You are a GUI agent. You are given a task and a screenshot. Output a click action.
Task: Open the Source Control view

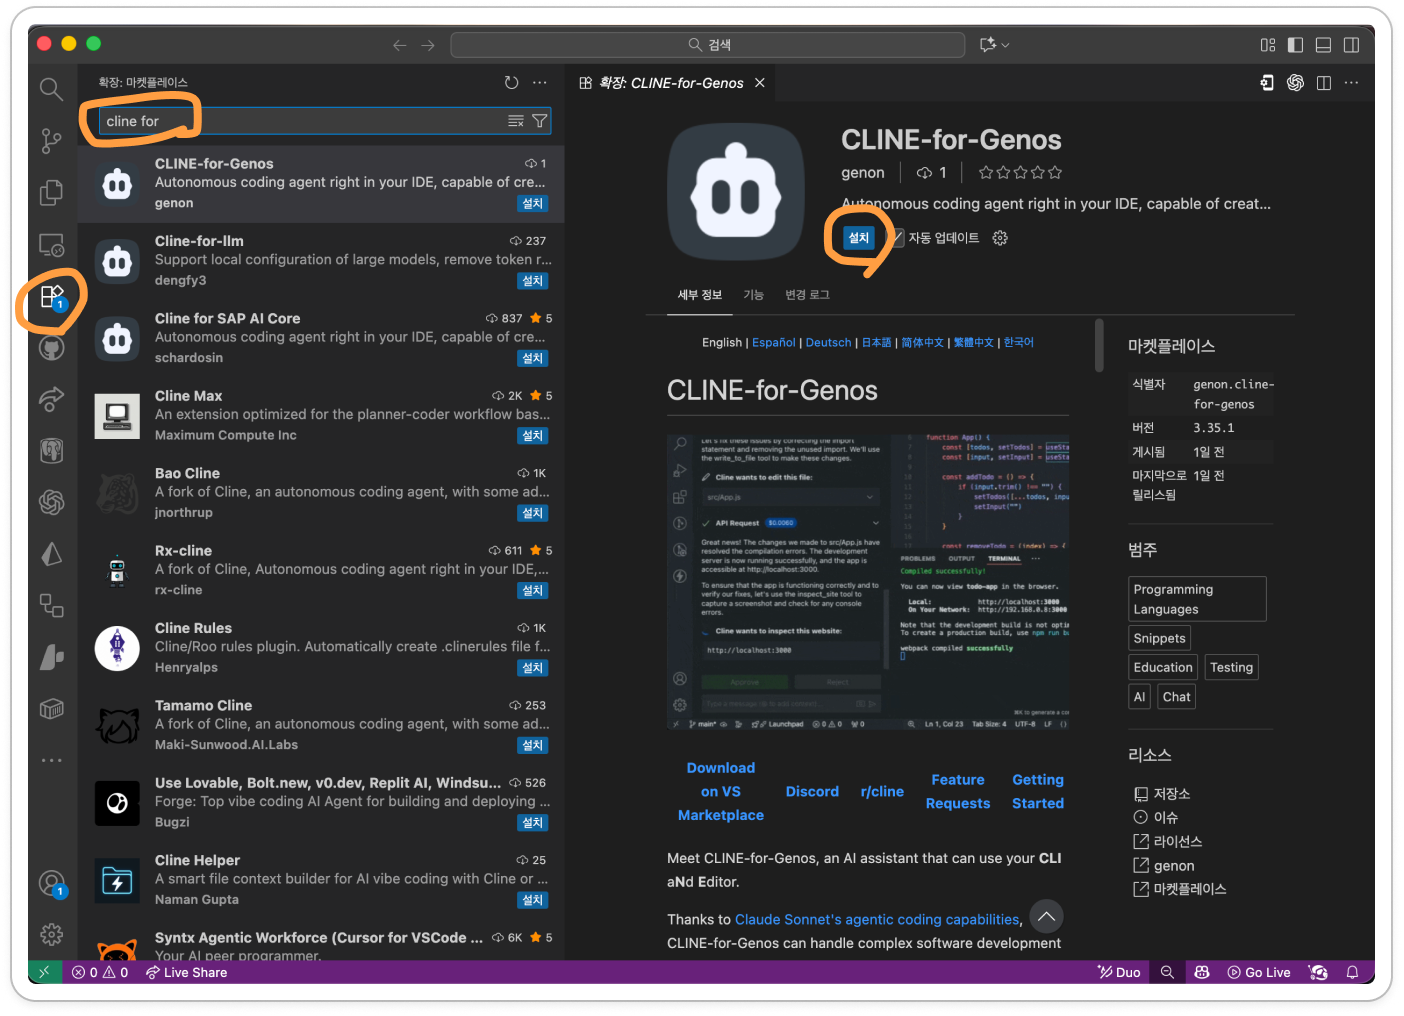click(x=51, y=141)
